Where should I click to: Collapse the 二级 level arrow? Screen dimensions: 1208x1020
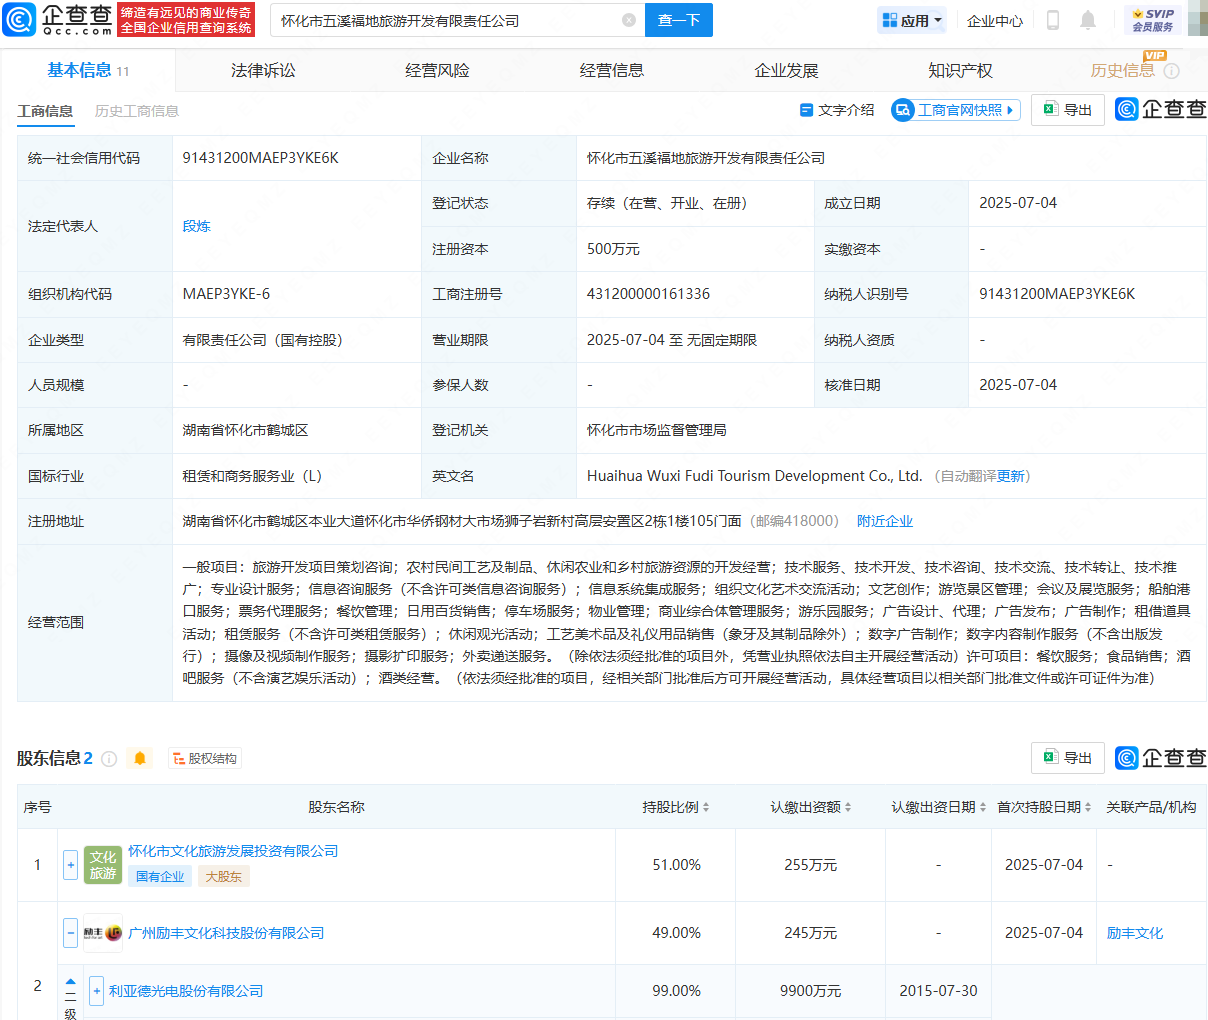(x=70, y=982)
